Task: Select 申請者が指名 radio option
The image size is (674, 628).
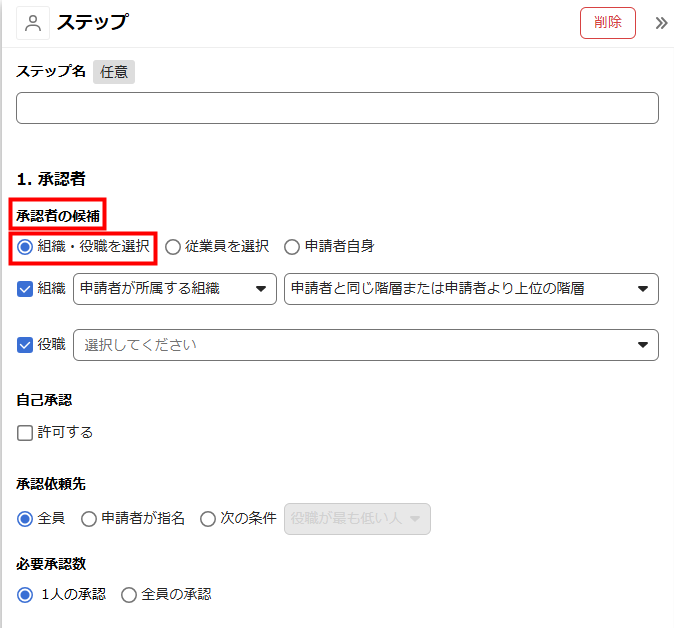Action: pyautogui.click(x=89, y=519)
